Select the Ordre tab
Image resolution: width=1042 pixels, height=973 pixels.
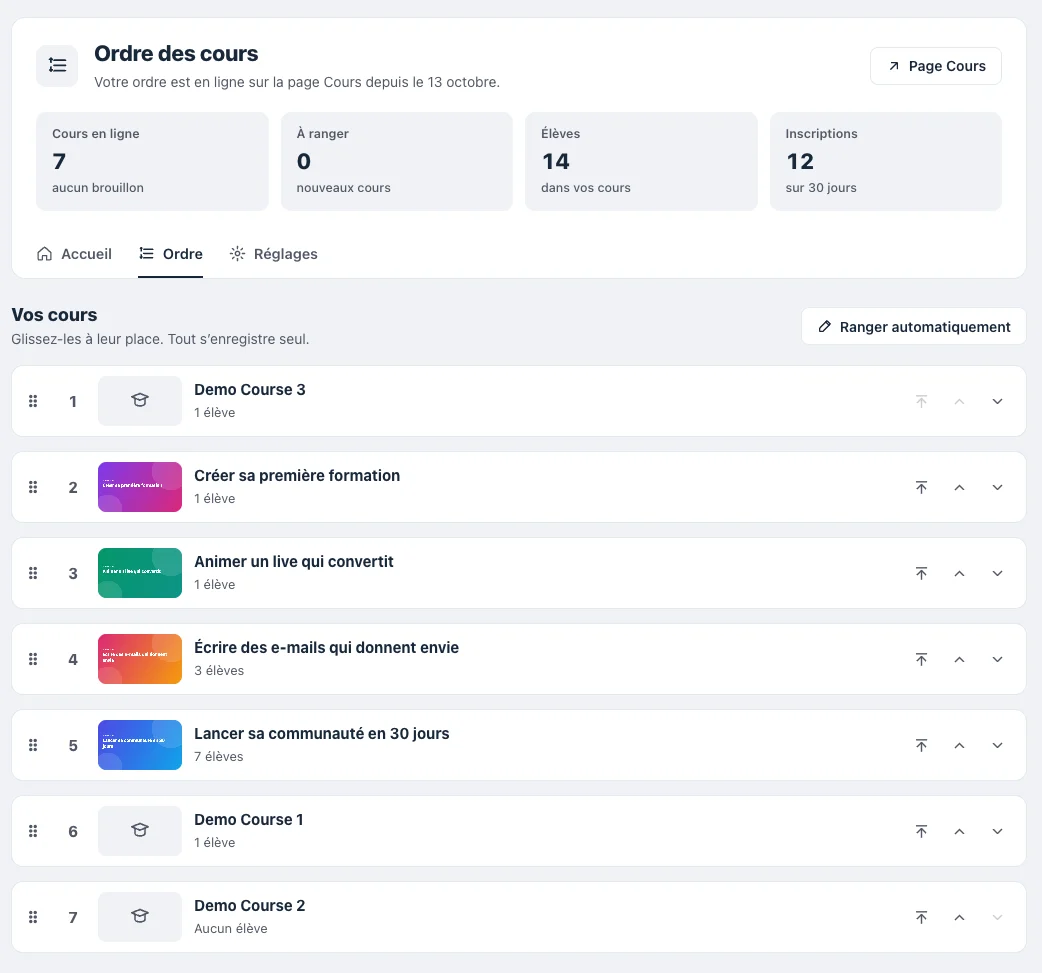pyautogui.click(x=170, y=254)
